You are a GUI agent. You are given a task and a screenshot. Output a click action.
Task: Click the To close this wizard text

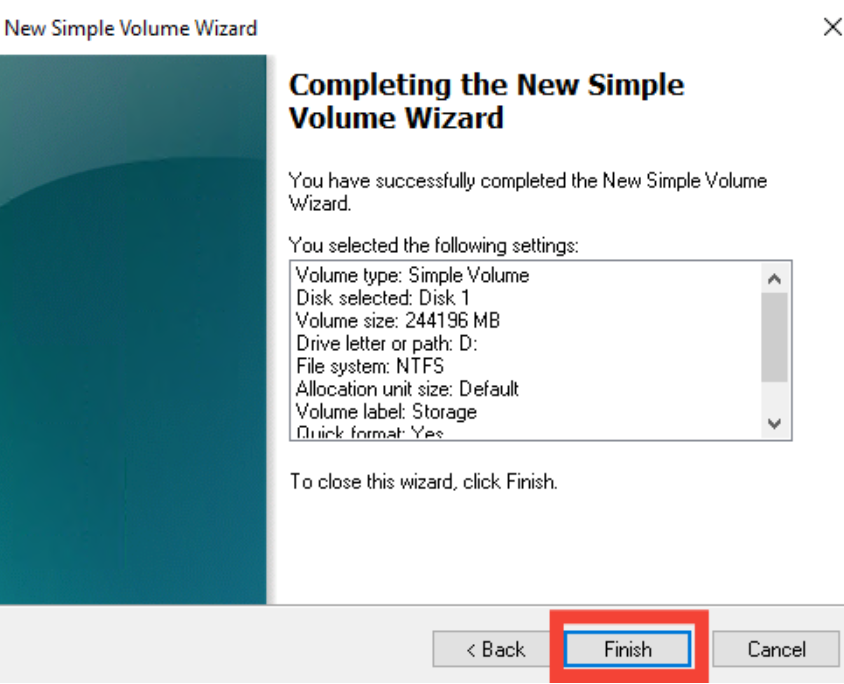[424, 481]
